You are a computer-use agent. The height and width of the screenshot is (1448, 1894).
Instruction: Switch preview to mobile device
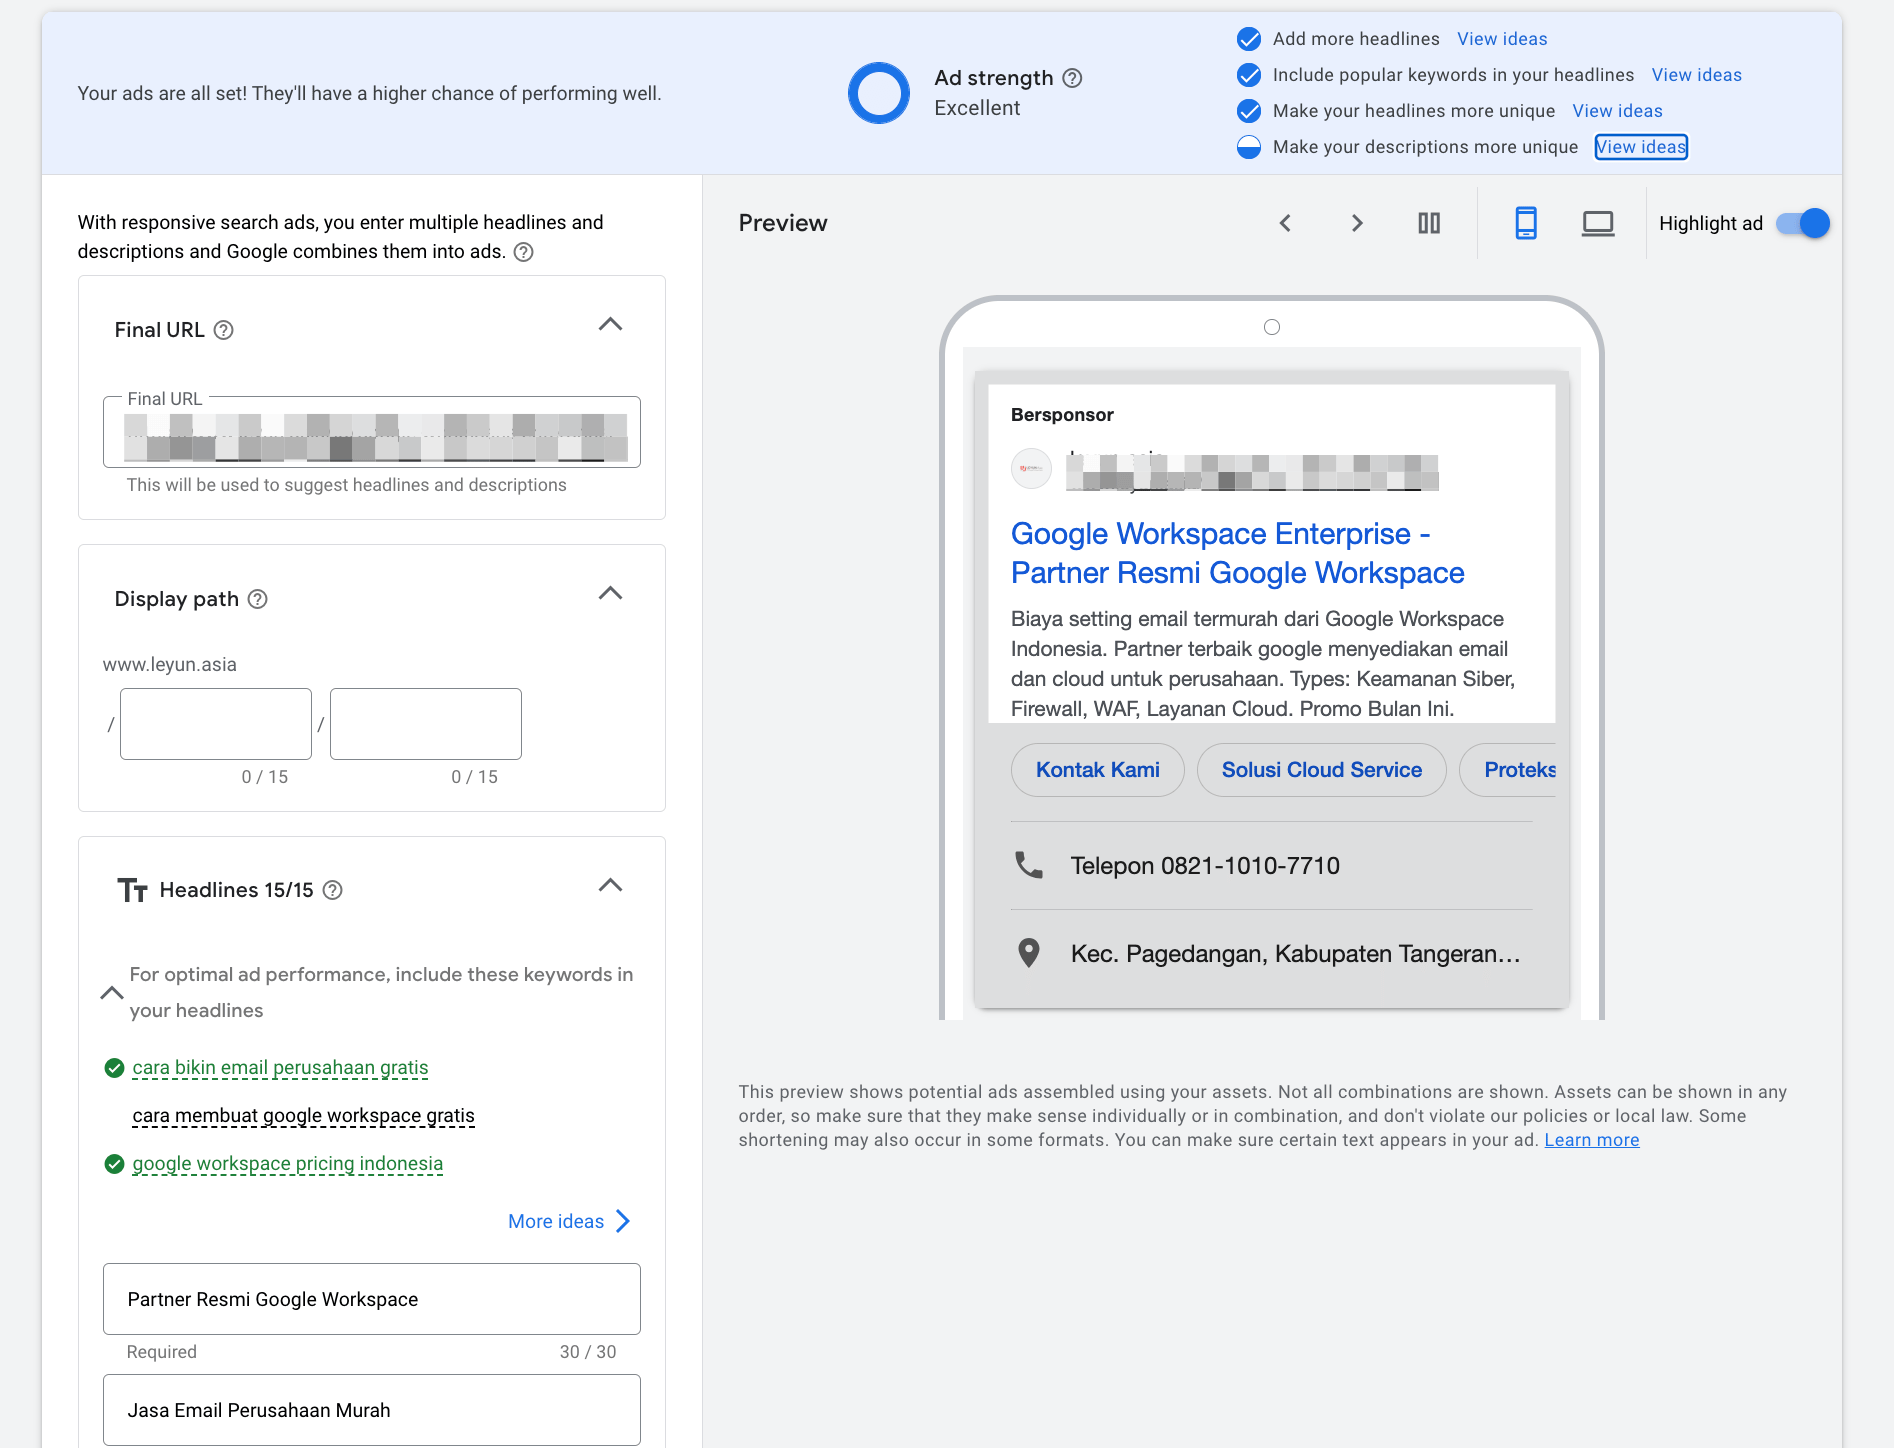point(1526,223)
